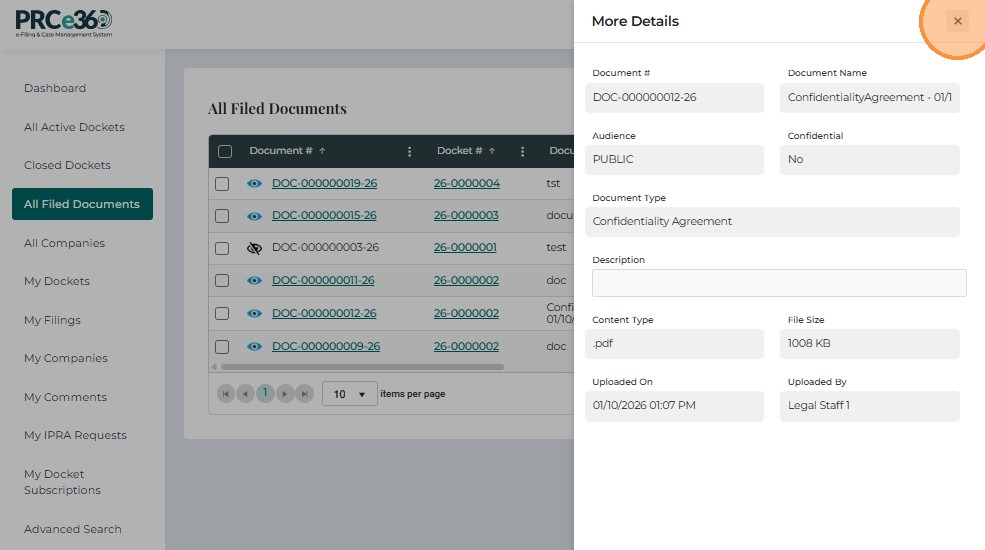The image size is (985, 550).
Task: View document DOC-000000015-26 eye icon
Action: click(254, 216)
